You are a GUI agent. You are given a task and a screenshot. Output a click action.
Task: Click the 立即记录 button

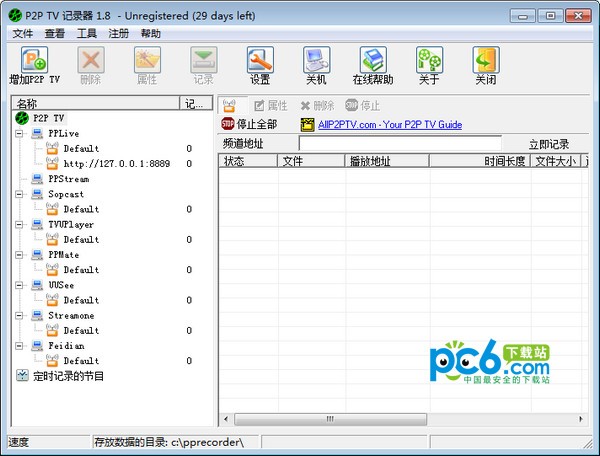(549, 144)
